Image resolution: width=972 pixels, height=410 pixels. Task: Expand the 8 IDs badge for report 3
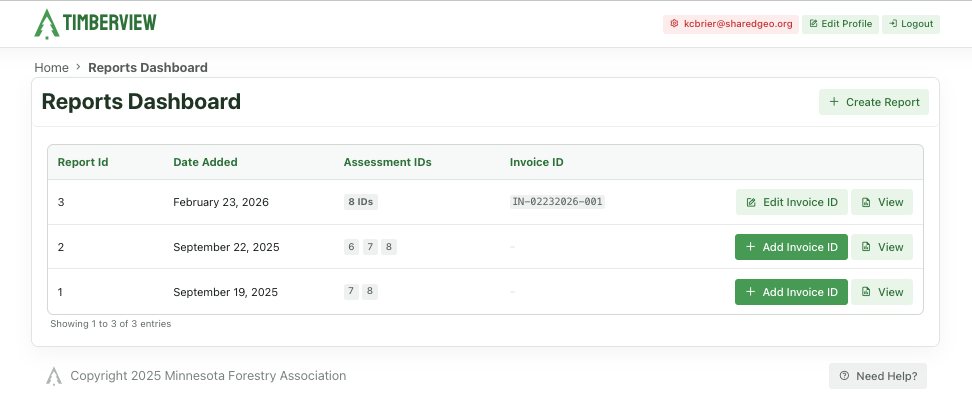361,202
